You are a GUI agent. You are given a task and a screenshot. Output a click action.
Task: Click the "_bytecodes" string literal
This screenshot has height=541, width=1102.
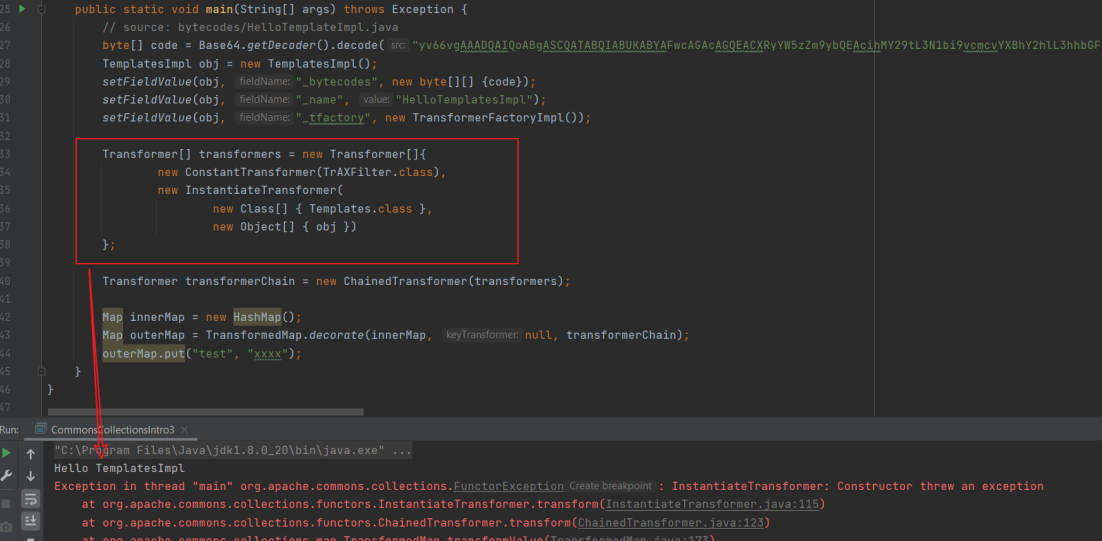(x=337, y=82)
